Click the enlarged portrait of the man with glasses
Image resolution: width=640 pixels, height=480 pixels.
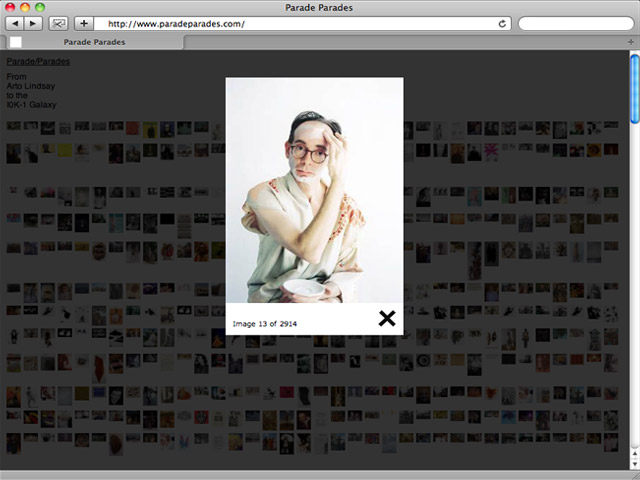pyautogui.click(x=314, y=190)
